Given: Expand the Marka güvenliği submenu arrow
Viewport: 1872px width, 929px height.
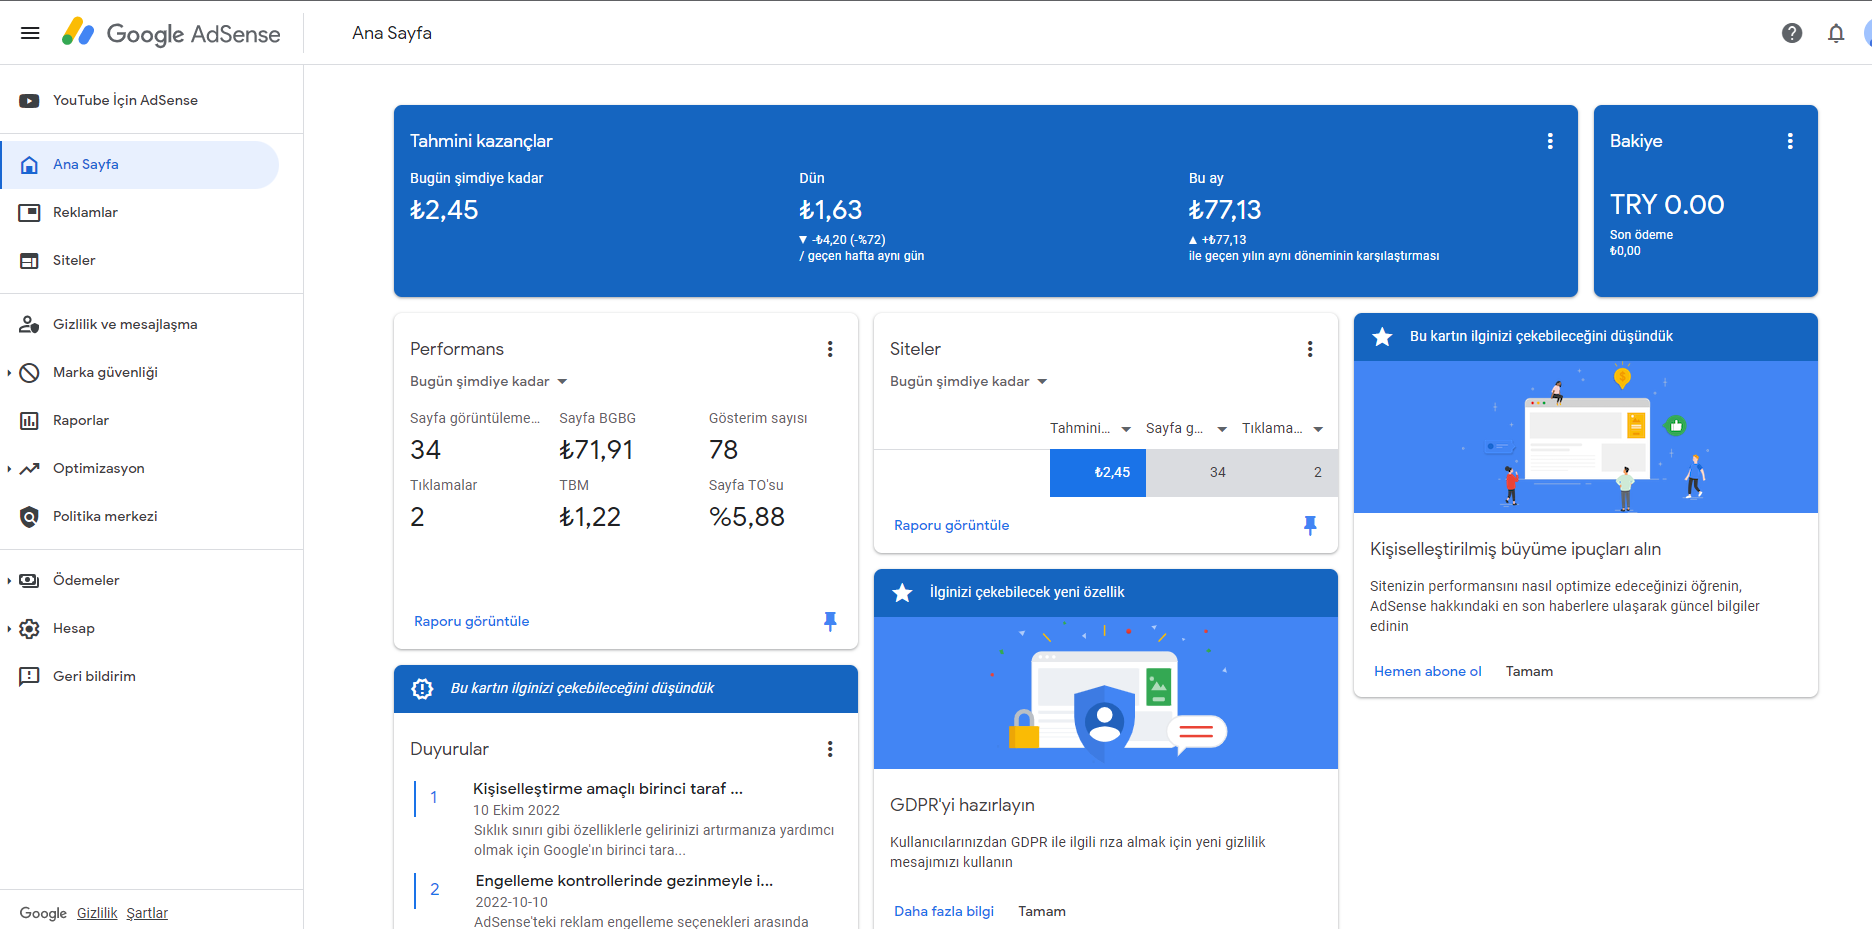Looking at the screenshot, I should pyautogui.click(x=9, y=373).
